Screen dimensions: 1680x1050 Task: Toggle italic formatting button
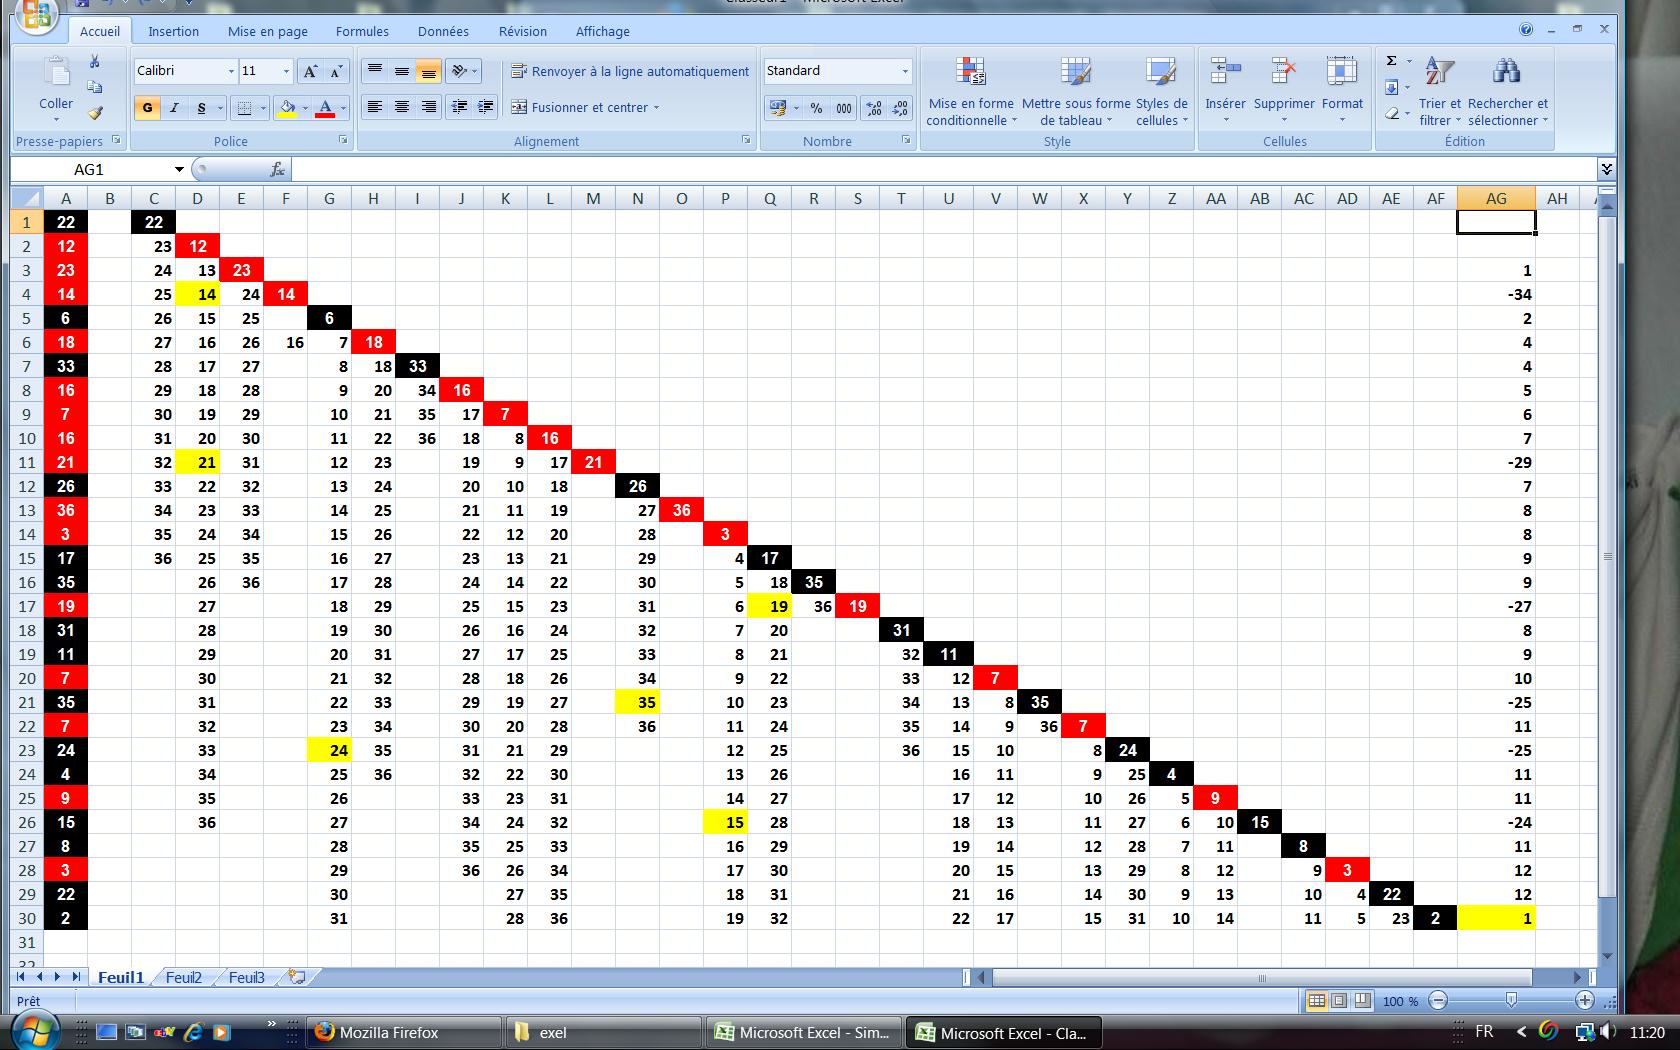174,108
